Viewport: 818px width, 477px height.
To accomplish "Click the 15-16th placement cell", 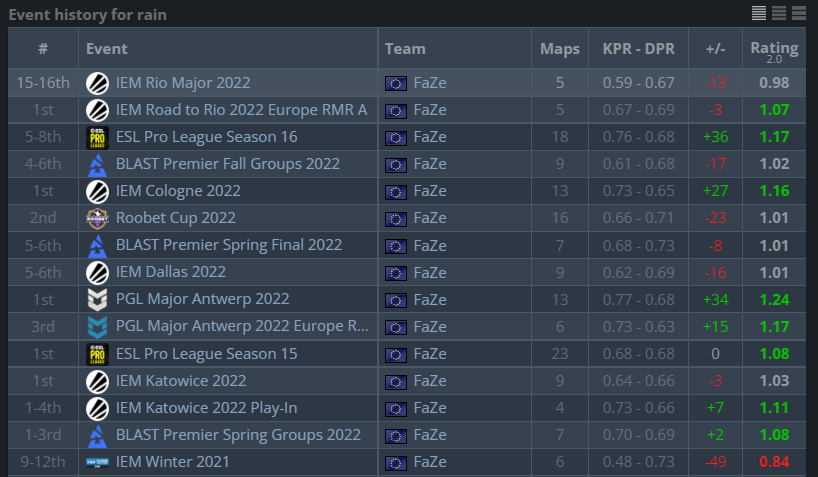I will point(43,83).
